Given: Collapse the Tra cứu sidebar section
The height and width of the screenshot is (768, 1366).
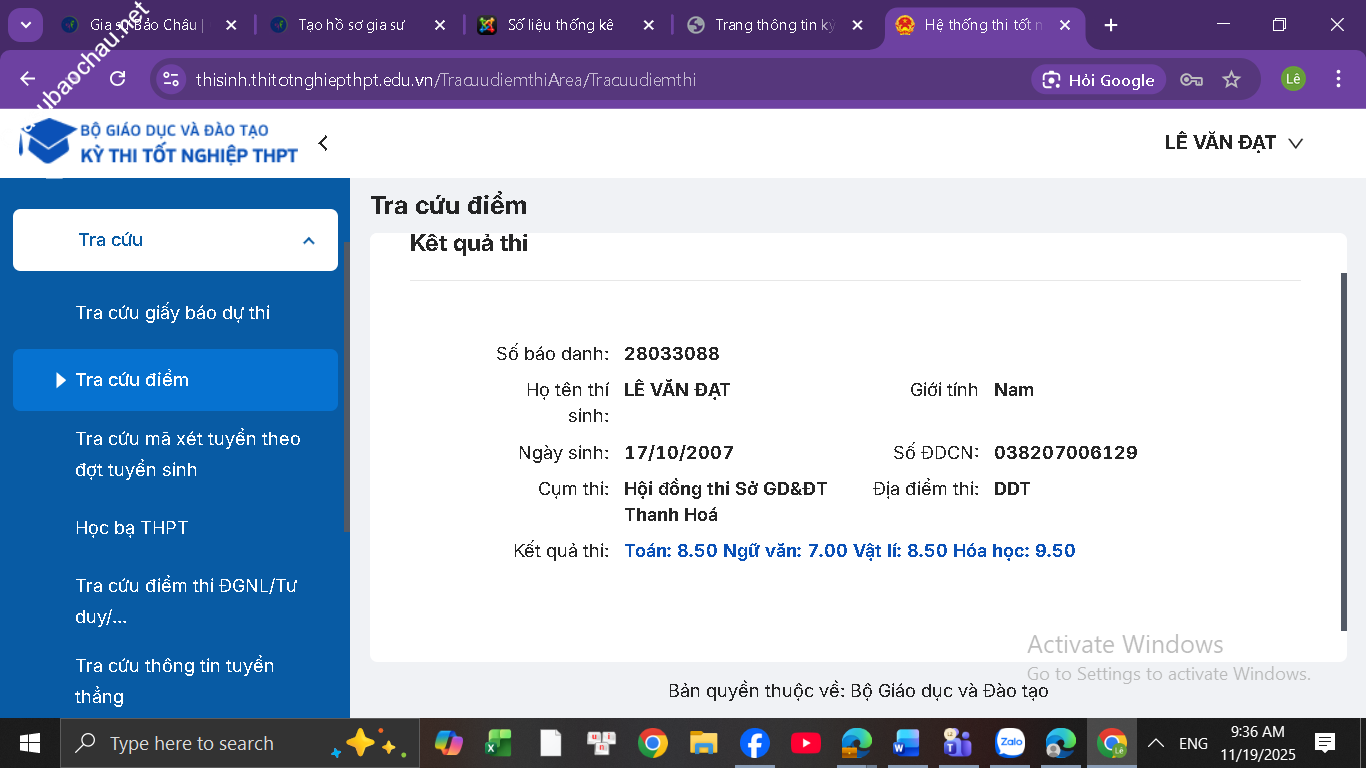Looking at the screenshot, I should click(308, 240).
